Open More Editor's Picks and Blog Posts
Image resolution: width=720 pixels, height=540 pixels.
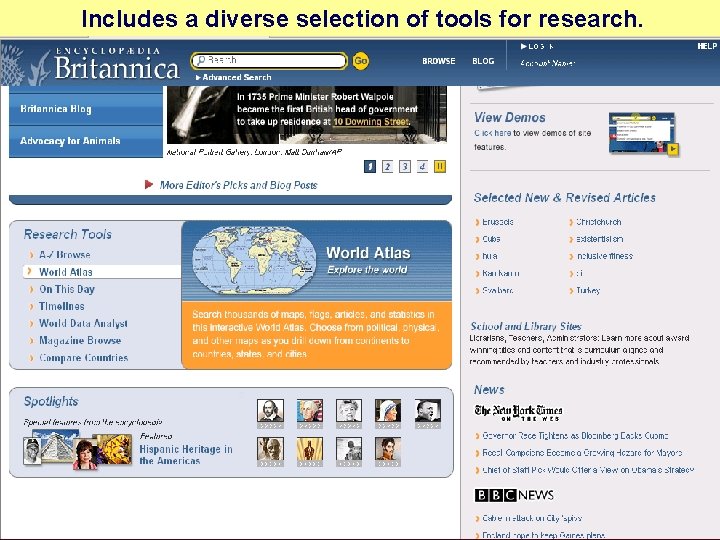pos(238,185)
